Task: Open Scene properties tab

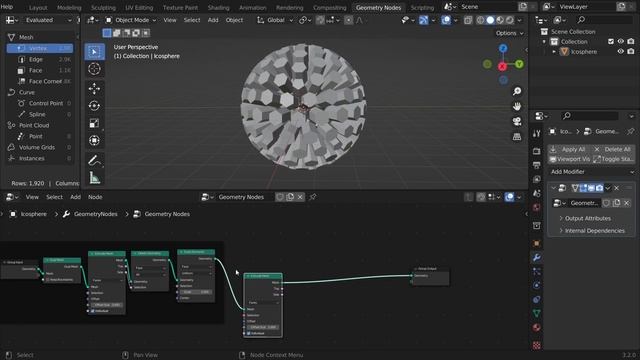Action: [537, 193]
